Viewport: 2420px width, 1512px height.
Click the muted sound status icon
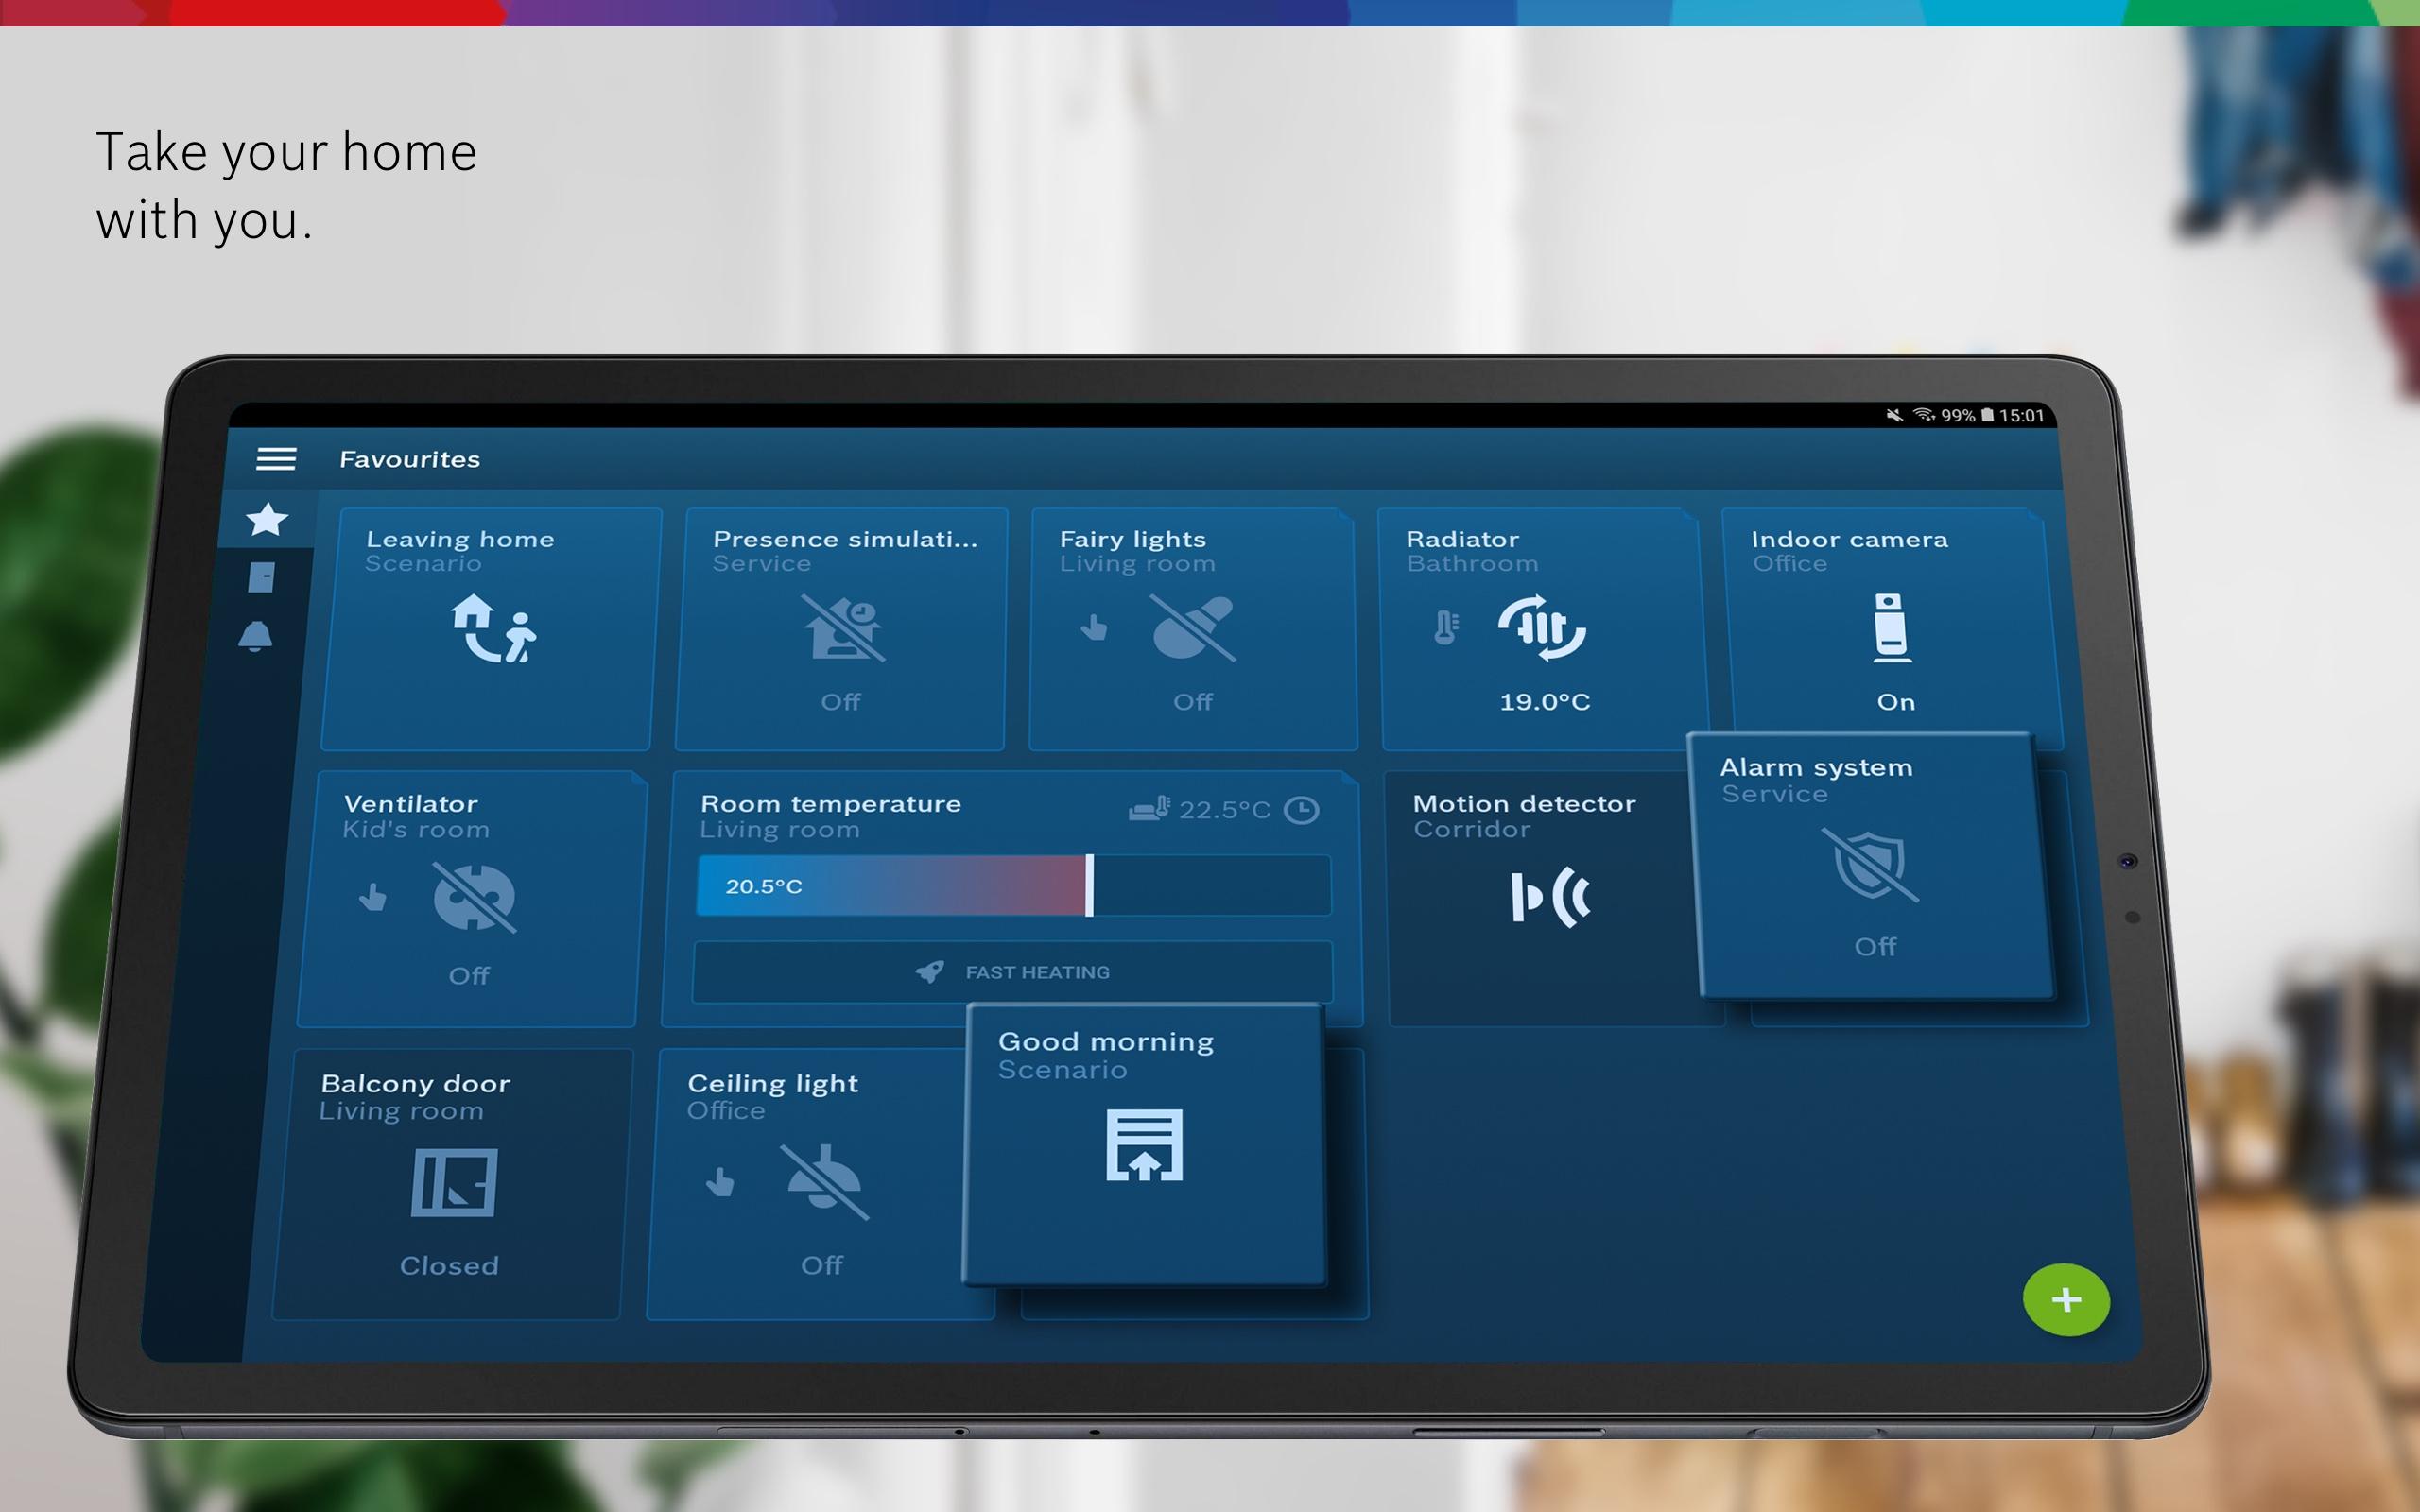pos(1894,415)
